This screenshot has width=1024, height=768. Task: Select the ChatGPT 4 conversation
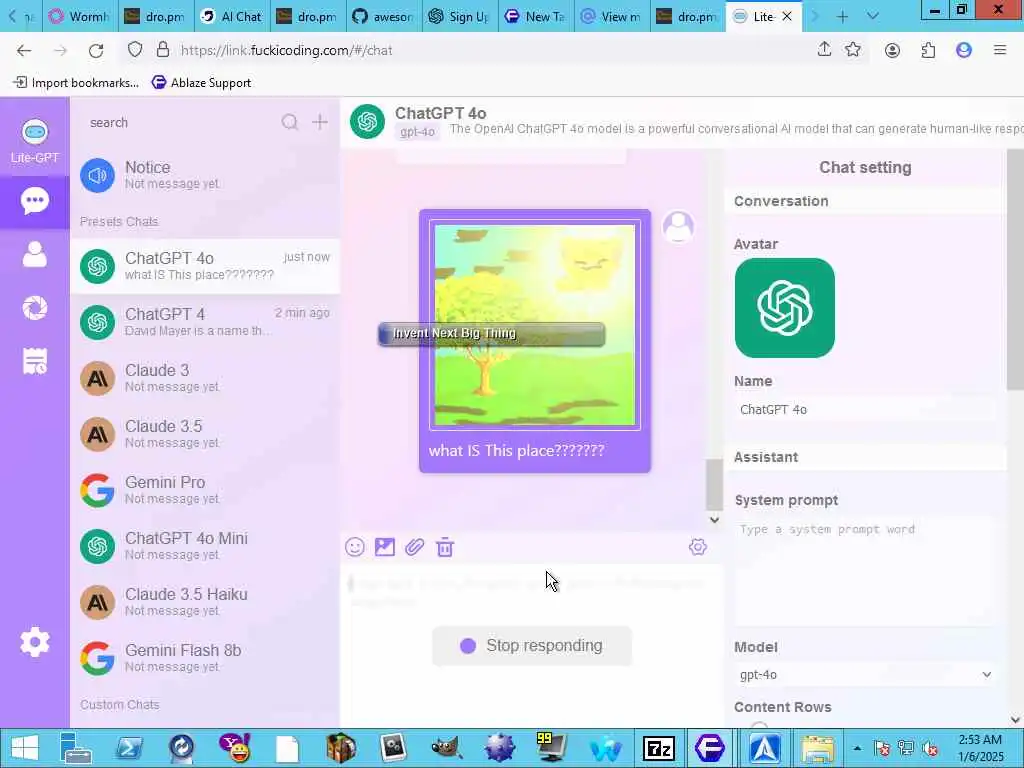click(204, 322)
